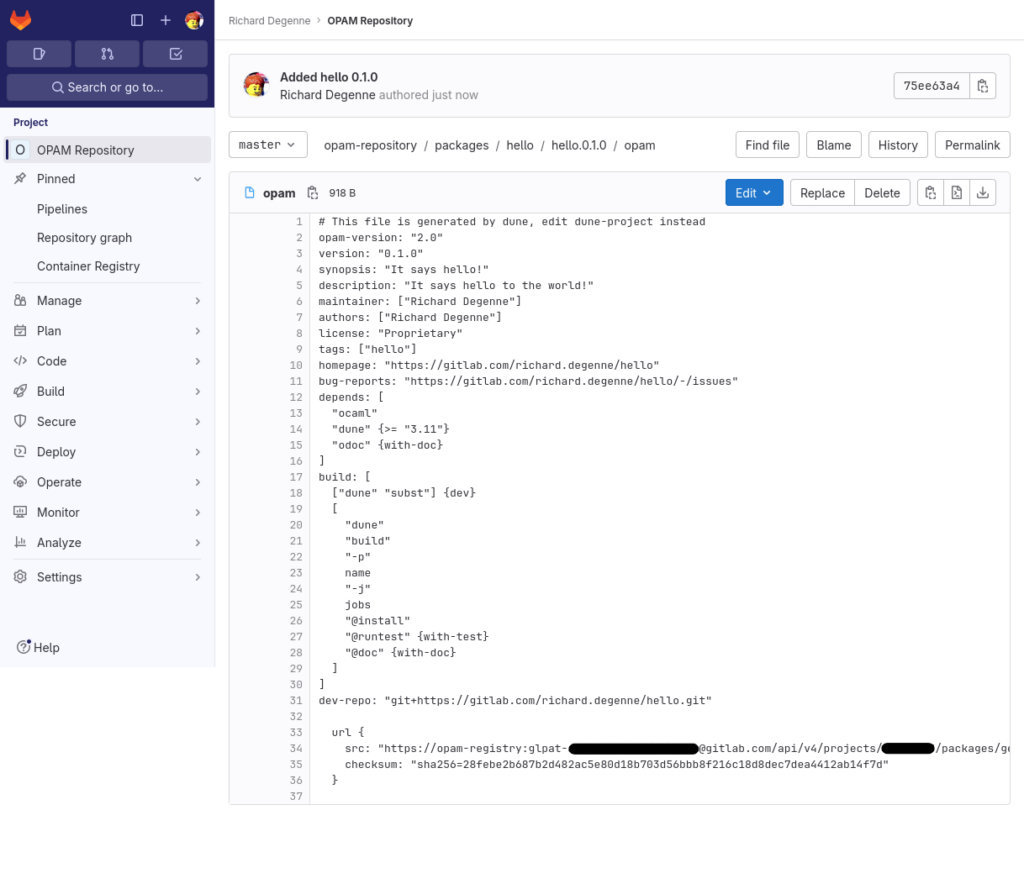Screen dimensions: 1024x889
Task: Focus the Search or go to field
Action: tap(107, 87)
